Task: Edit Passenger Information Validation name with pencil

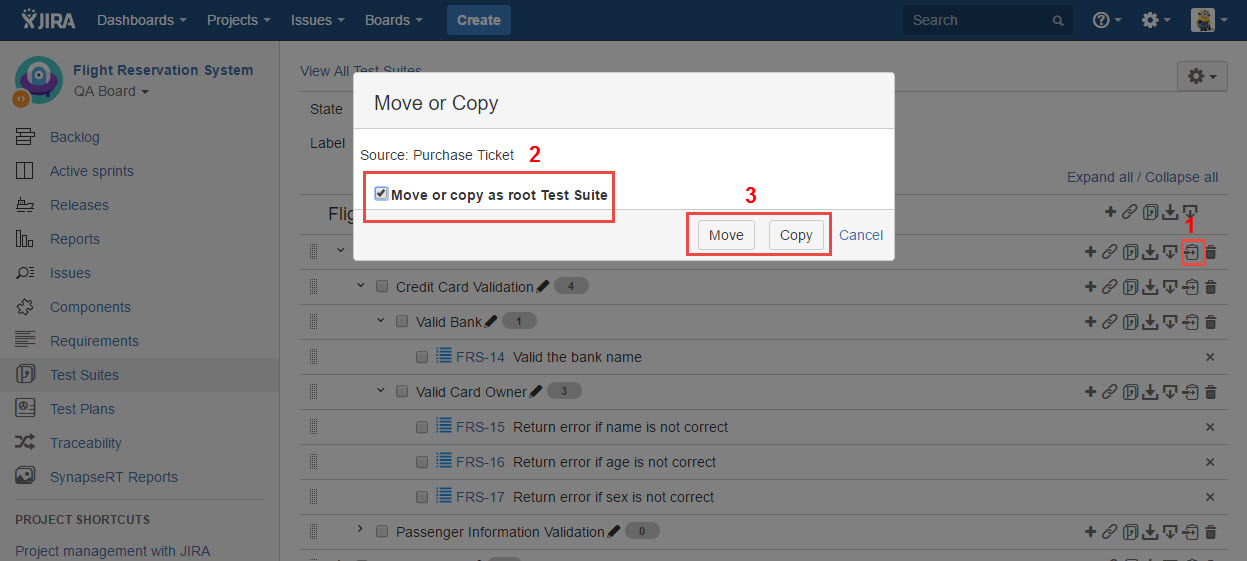Action: tap(614, 532)
